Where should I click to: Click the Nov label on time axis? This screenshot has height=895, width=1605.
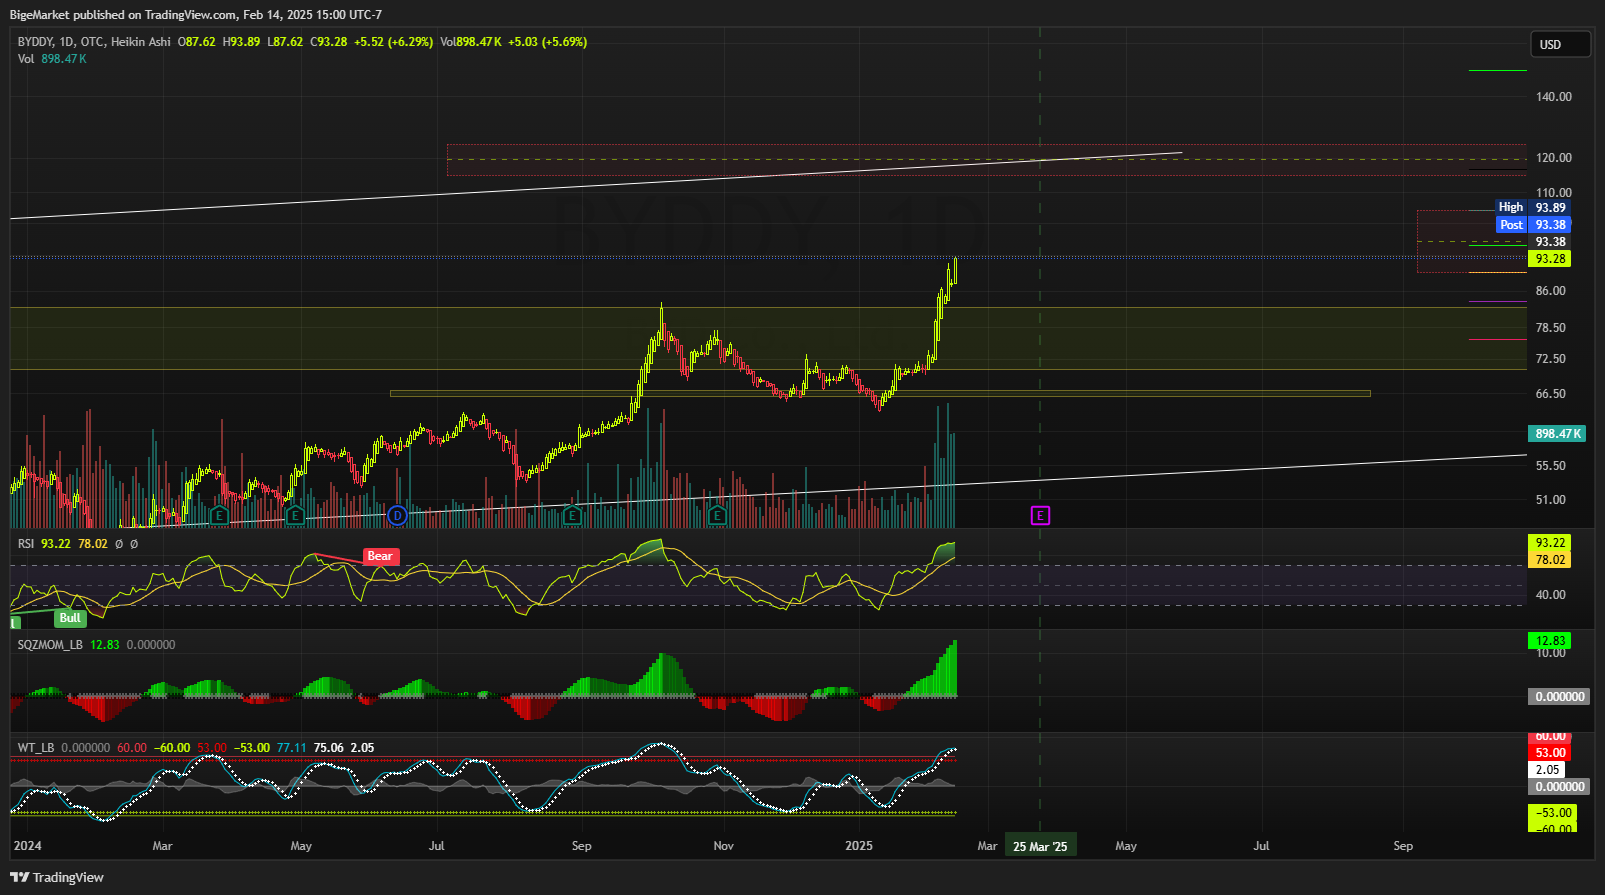click(724, 846)
